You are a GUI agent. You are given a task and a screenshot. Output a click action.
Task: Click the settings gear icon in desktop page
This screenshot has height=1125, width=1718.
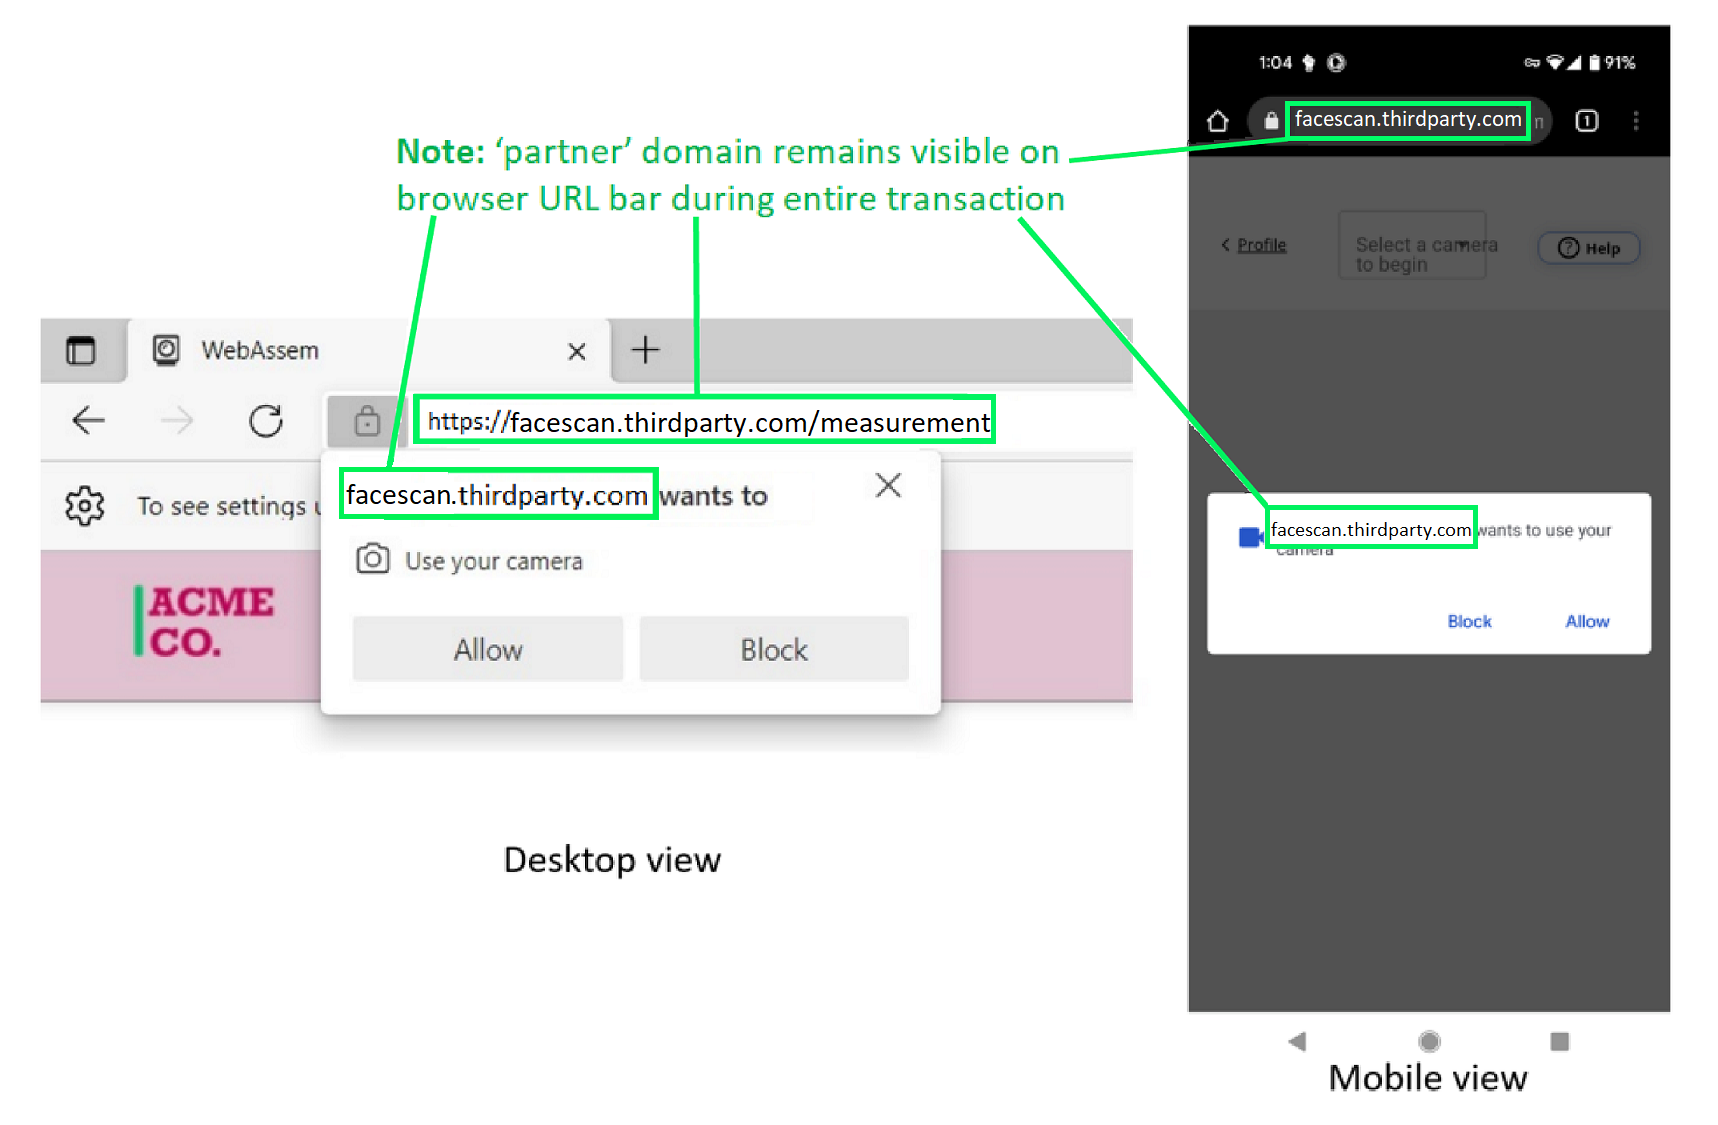click(x=85, y=506)
